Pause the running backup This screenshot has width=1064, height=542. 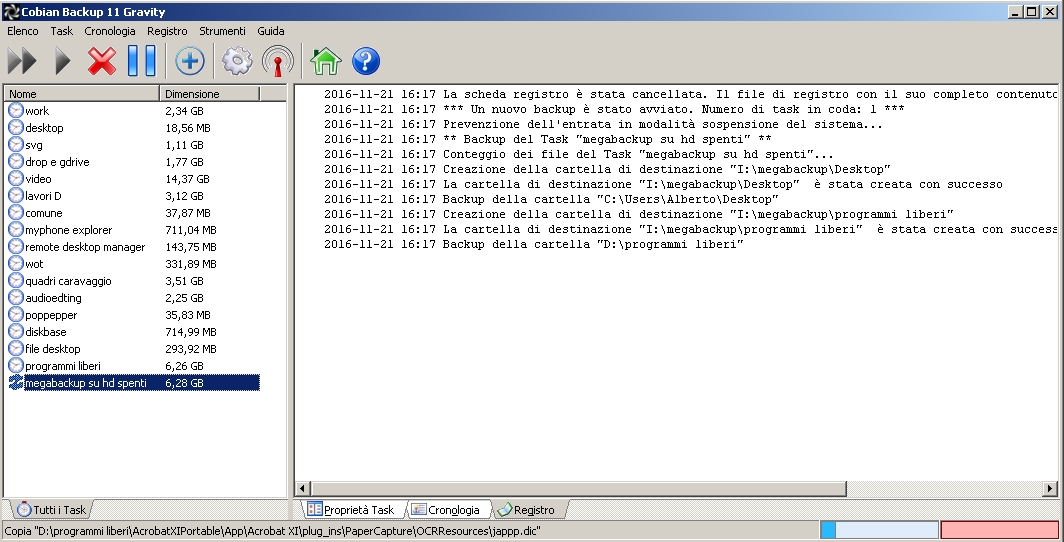[x=142, y=61]
